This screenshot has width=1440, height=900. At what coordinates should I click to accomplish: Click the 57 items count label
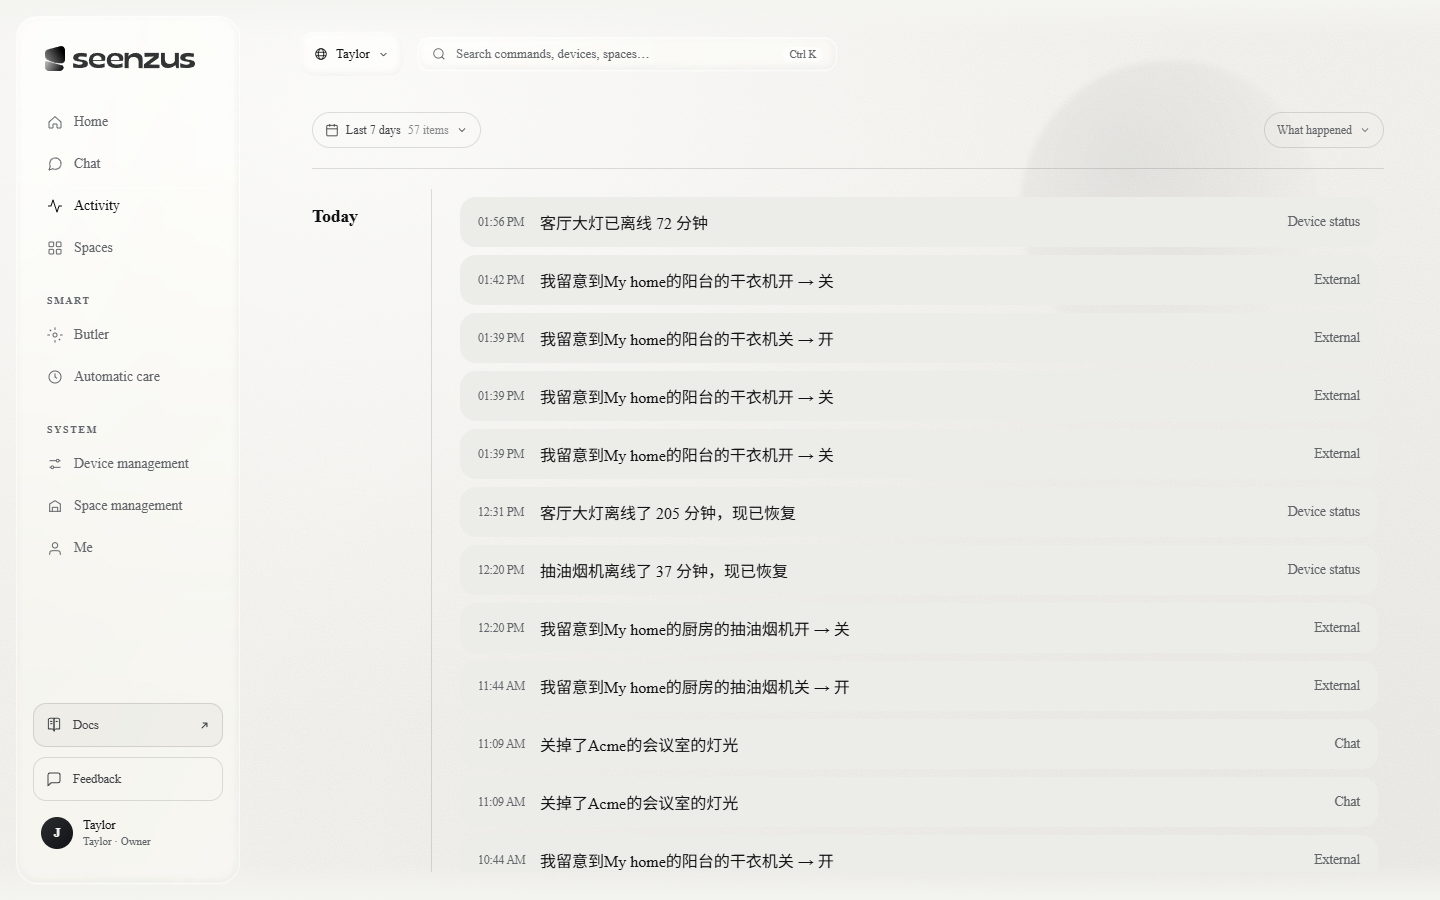[x=428, y=130]
